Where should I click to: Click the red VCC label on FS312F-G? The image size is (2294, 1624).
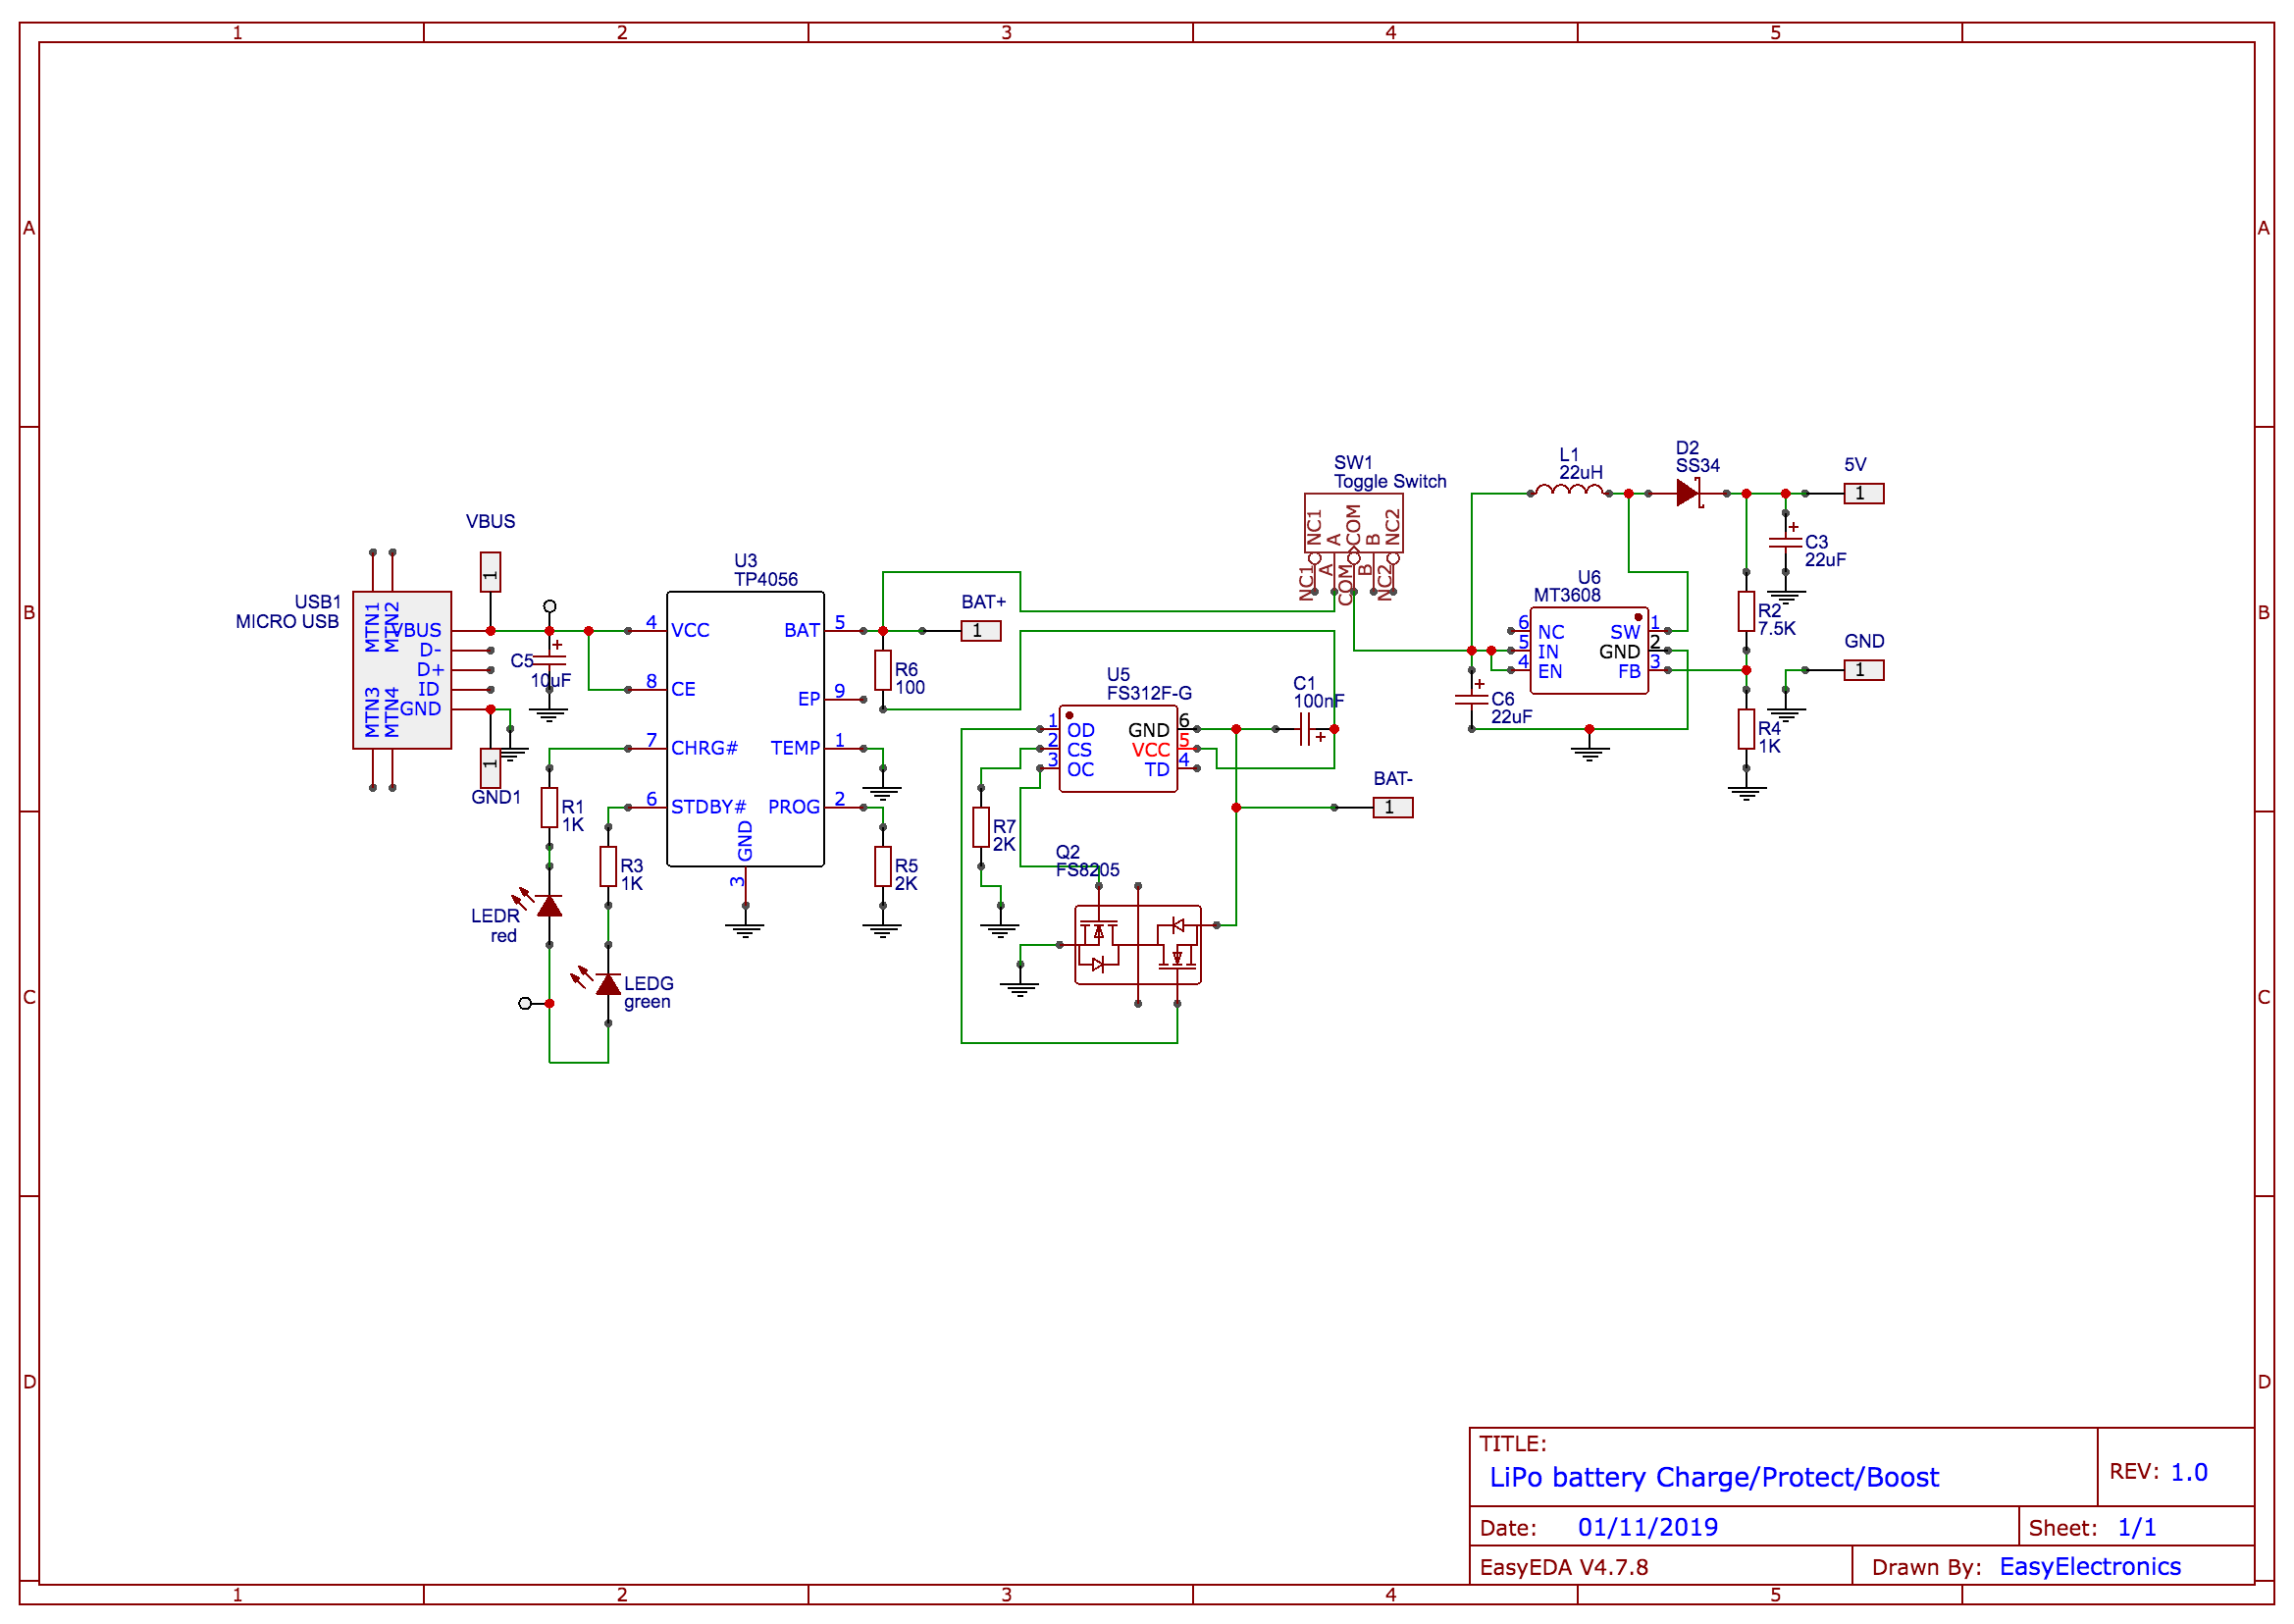click(x=1151, y=751)
